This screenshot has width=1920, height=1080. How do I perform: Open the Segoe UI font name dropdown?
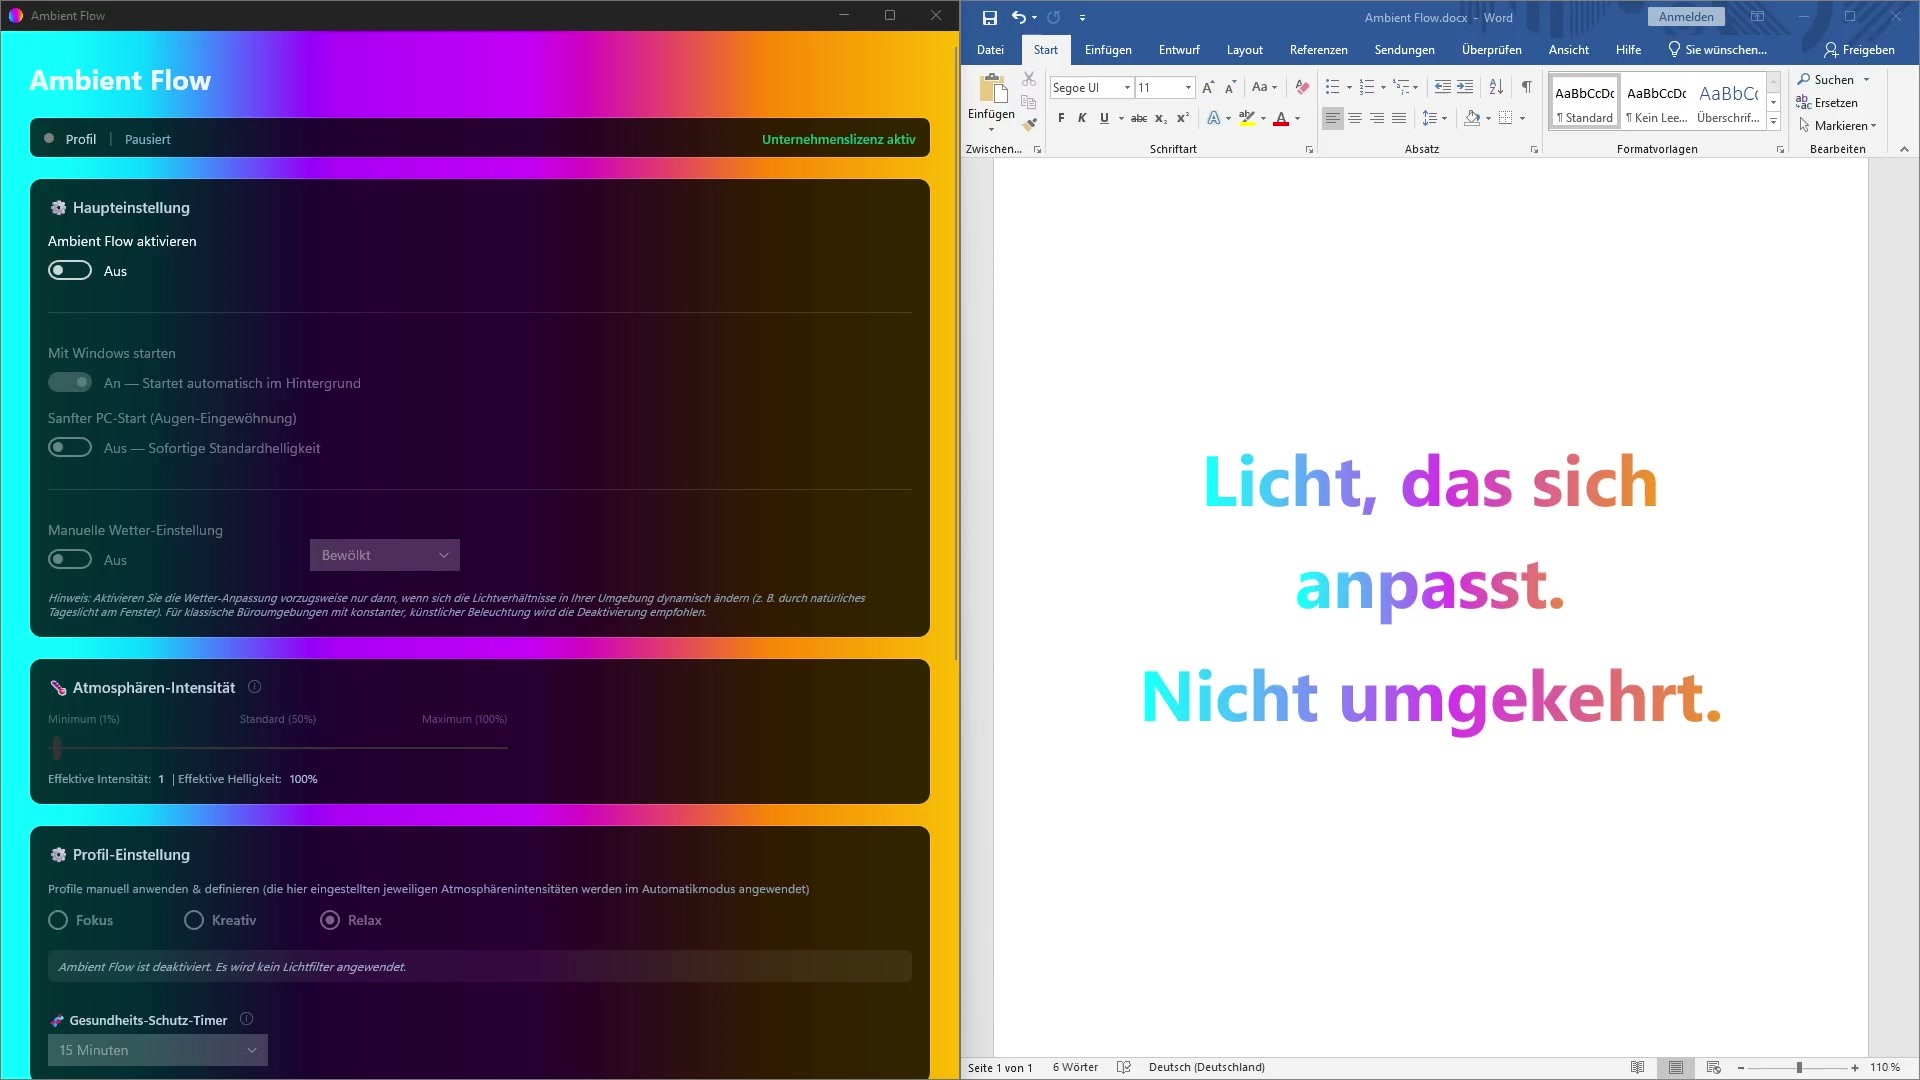pyautogui.click(x=1127, y=87)
